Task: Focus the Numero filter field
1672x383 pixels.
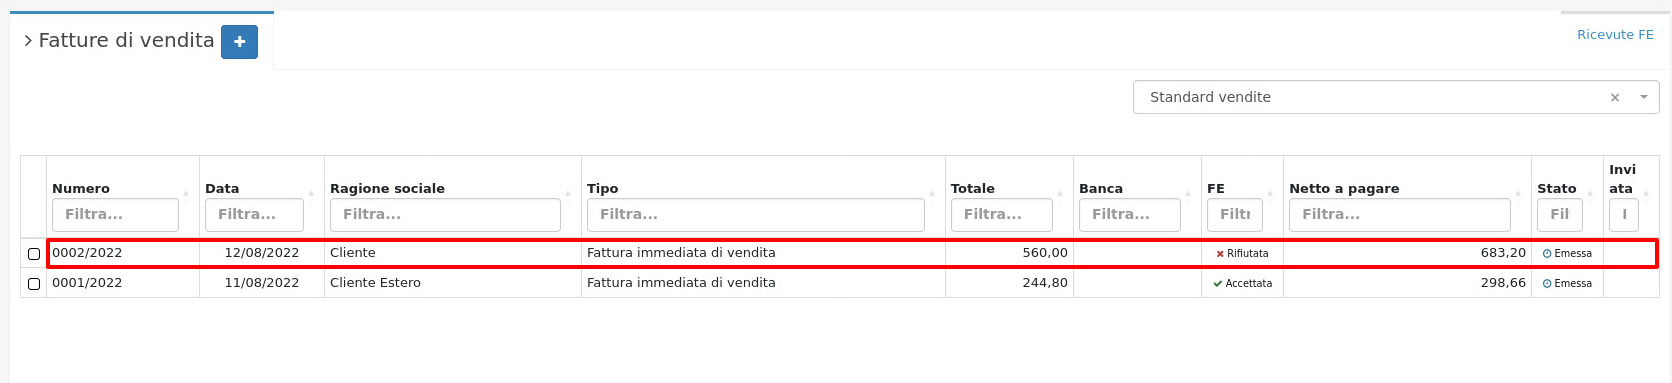Action: 115,215
